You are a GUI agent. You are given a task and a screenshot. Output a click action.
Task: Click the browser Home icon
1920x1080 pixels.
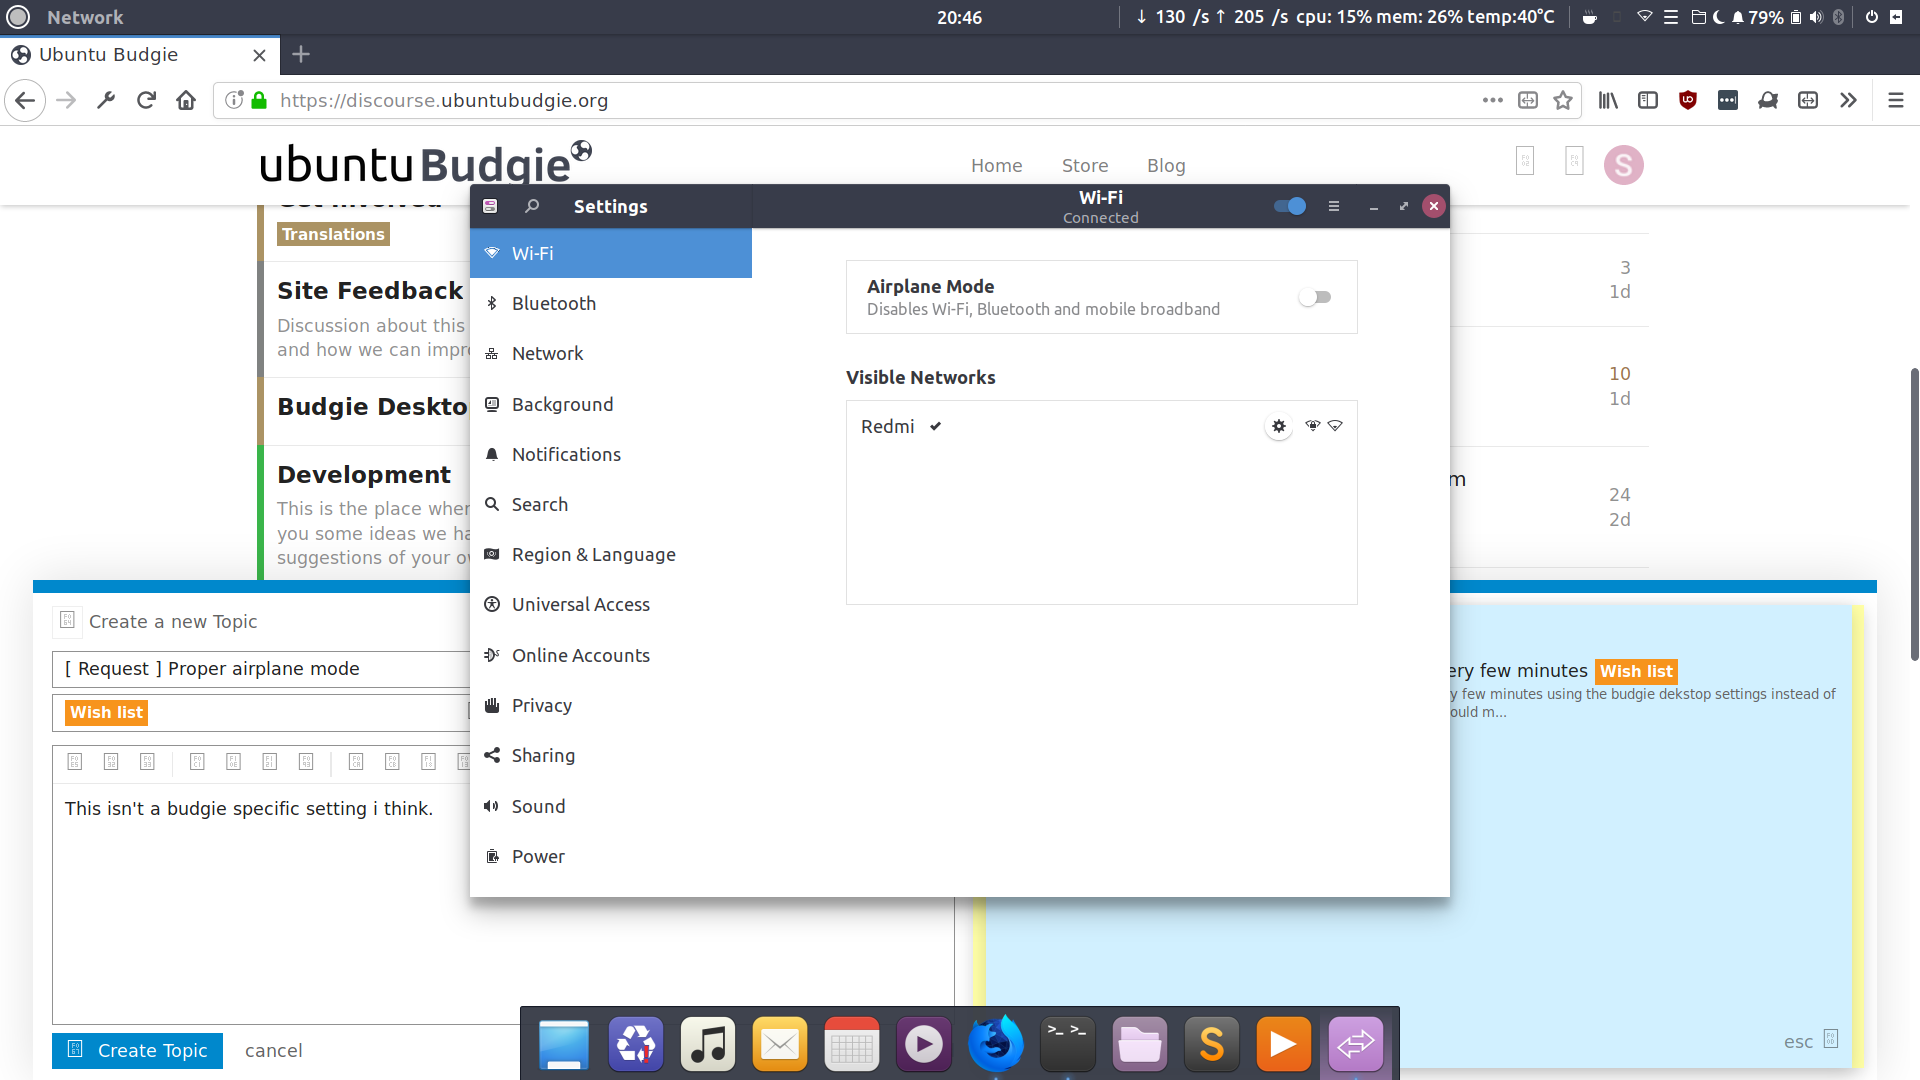click(x=186, y=100)
